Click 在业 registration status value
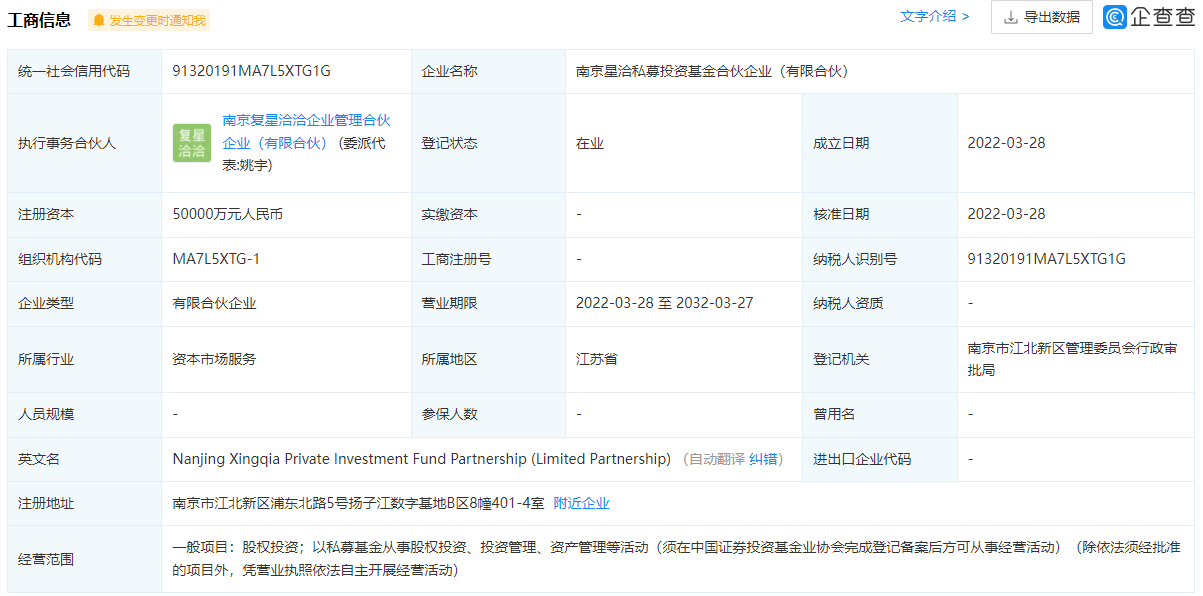 click(x=590, y=143)
